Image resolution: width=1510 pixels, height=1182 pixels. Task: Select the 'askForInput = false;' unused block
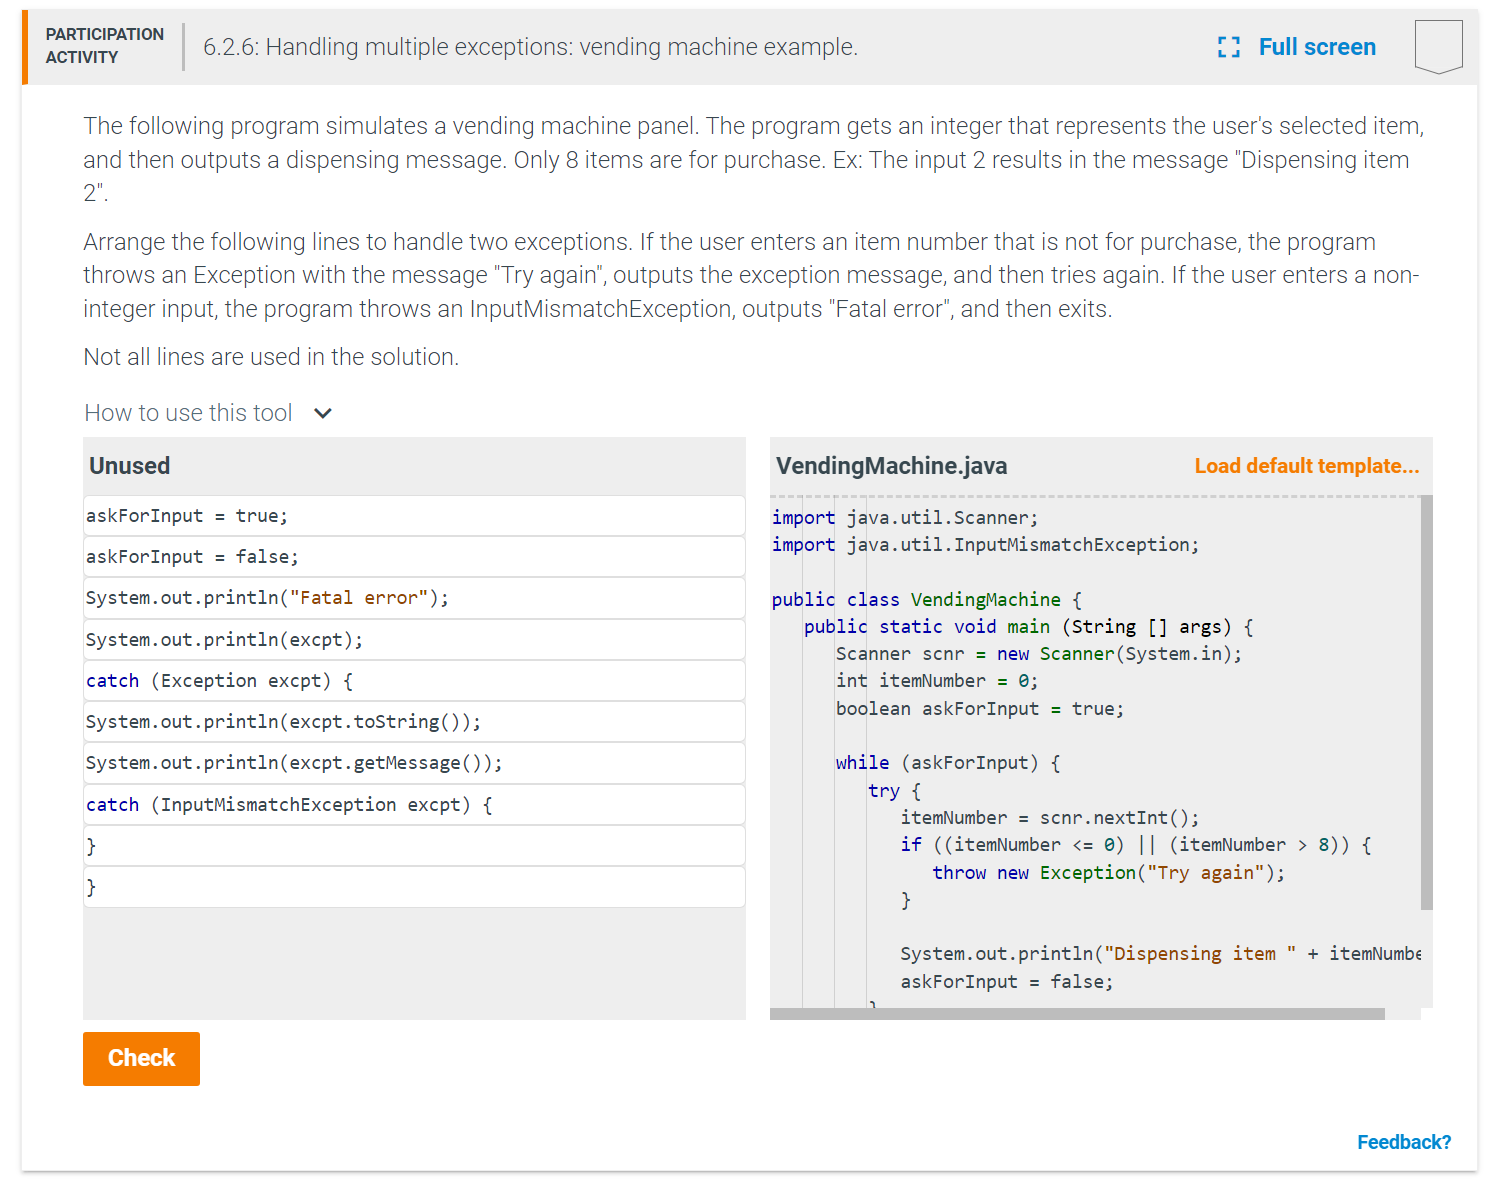[414, 557]
